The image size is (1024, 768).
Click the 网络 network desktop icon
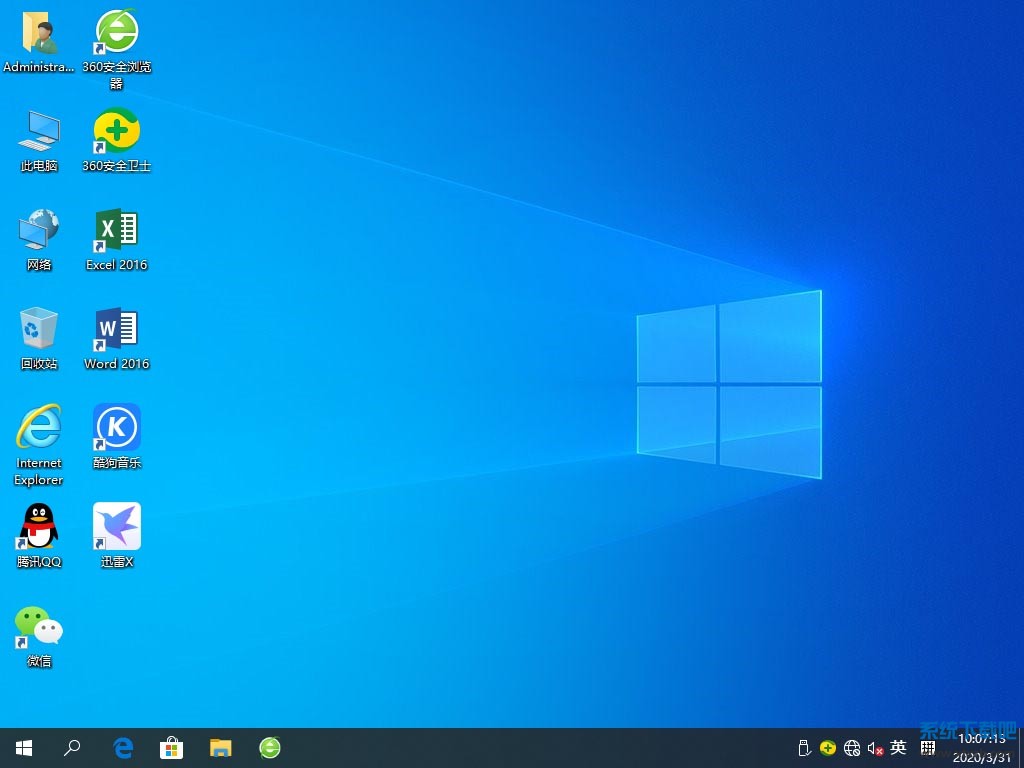pyautogui.click(x=39, y=230)
